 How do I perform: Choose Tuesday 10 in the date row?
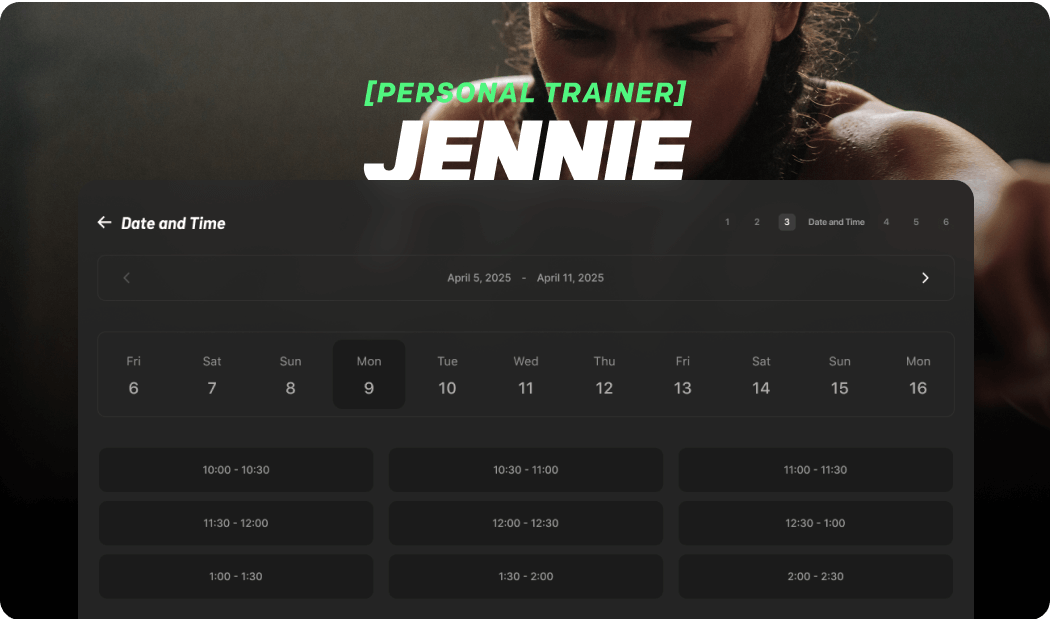(x=447, y=375)
